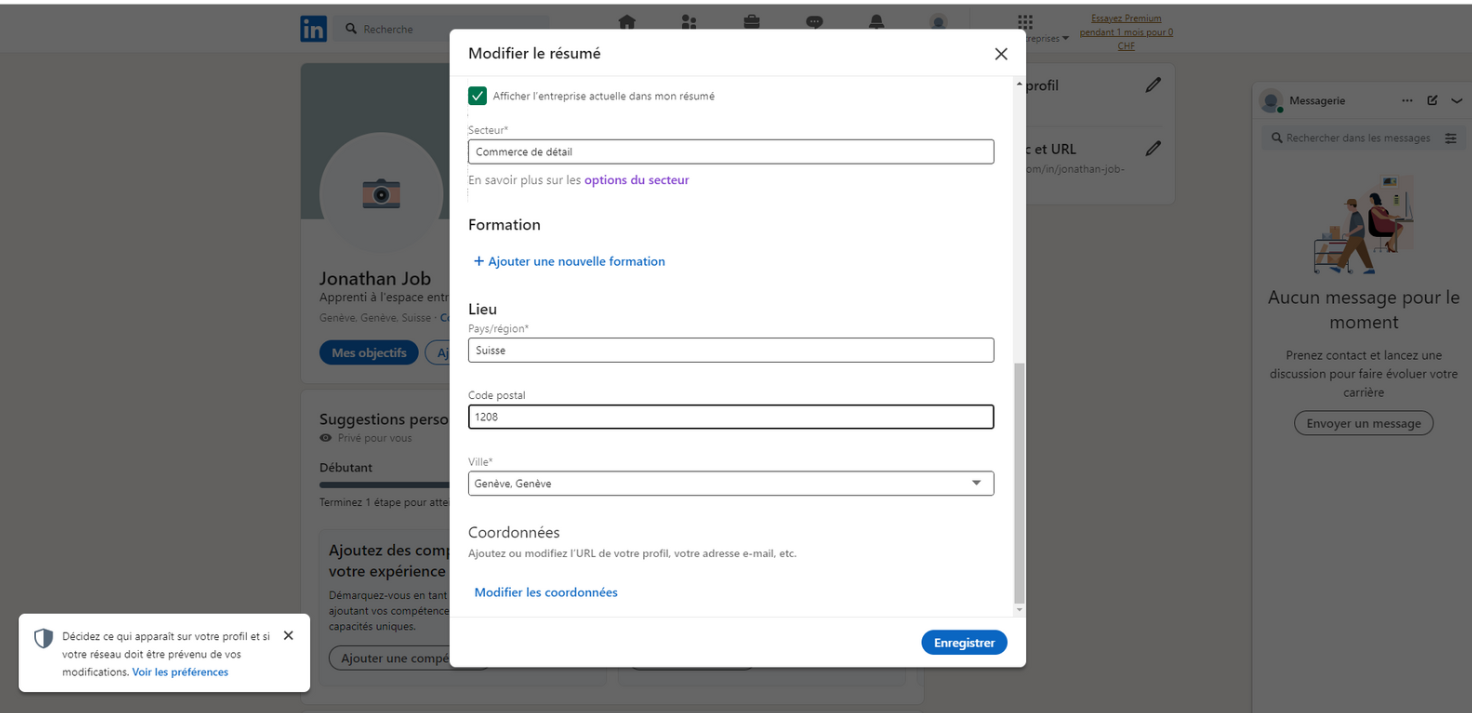The width and height of the screenshot is (1472, 713).
Task: Open the My Network people icon
Action: (689, 22)
